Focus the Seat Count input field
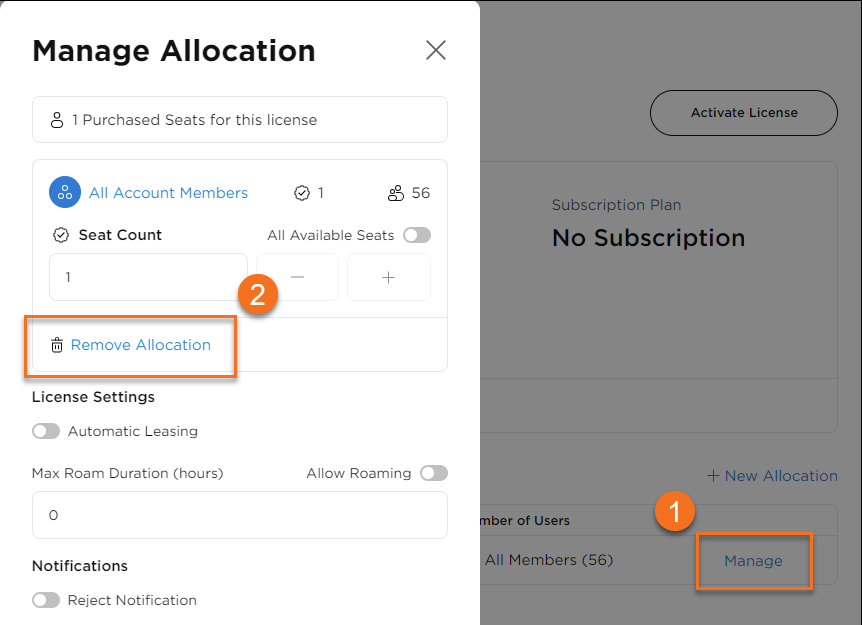This screenshot has height=625, width=862. click(140, 277)
